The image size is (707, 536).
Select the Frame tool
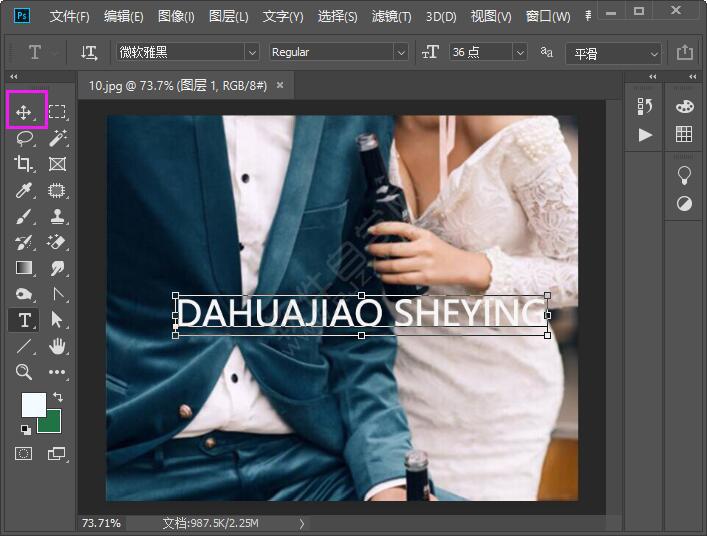coord(57,164)
